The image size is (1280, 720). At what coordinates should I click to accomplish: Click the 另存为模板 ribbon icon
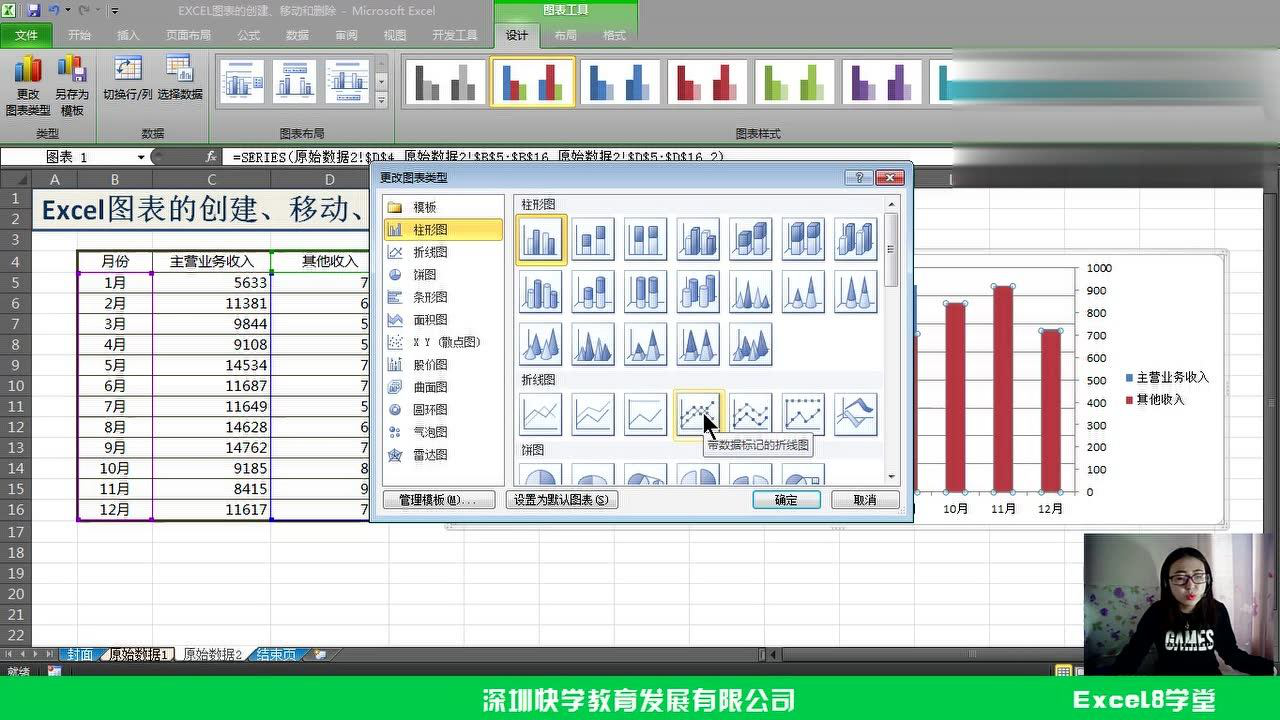pos(72,85)
